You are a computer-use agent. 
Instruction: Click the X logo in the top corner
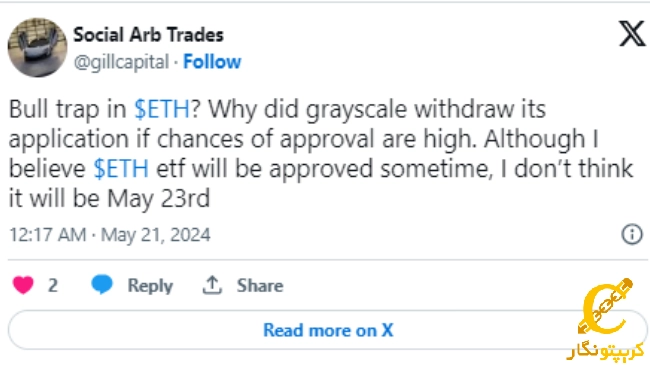632,34
